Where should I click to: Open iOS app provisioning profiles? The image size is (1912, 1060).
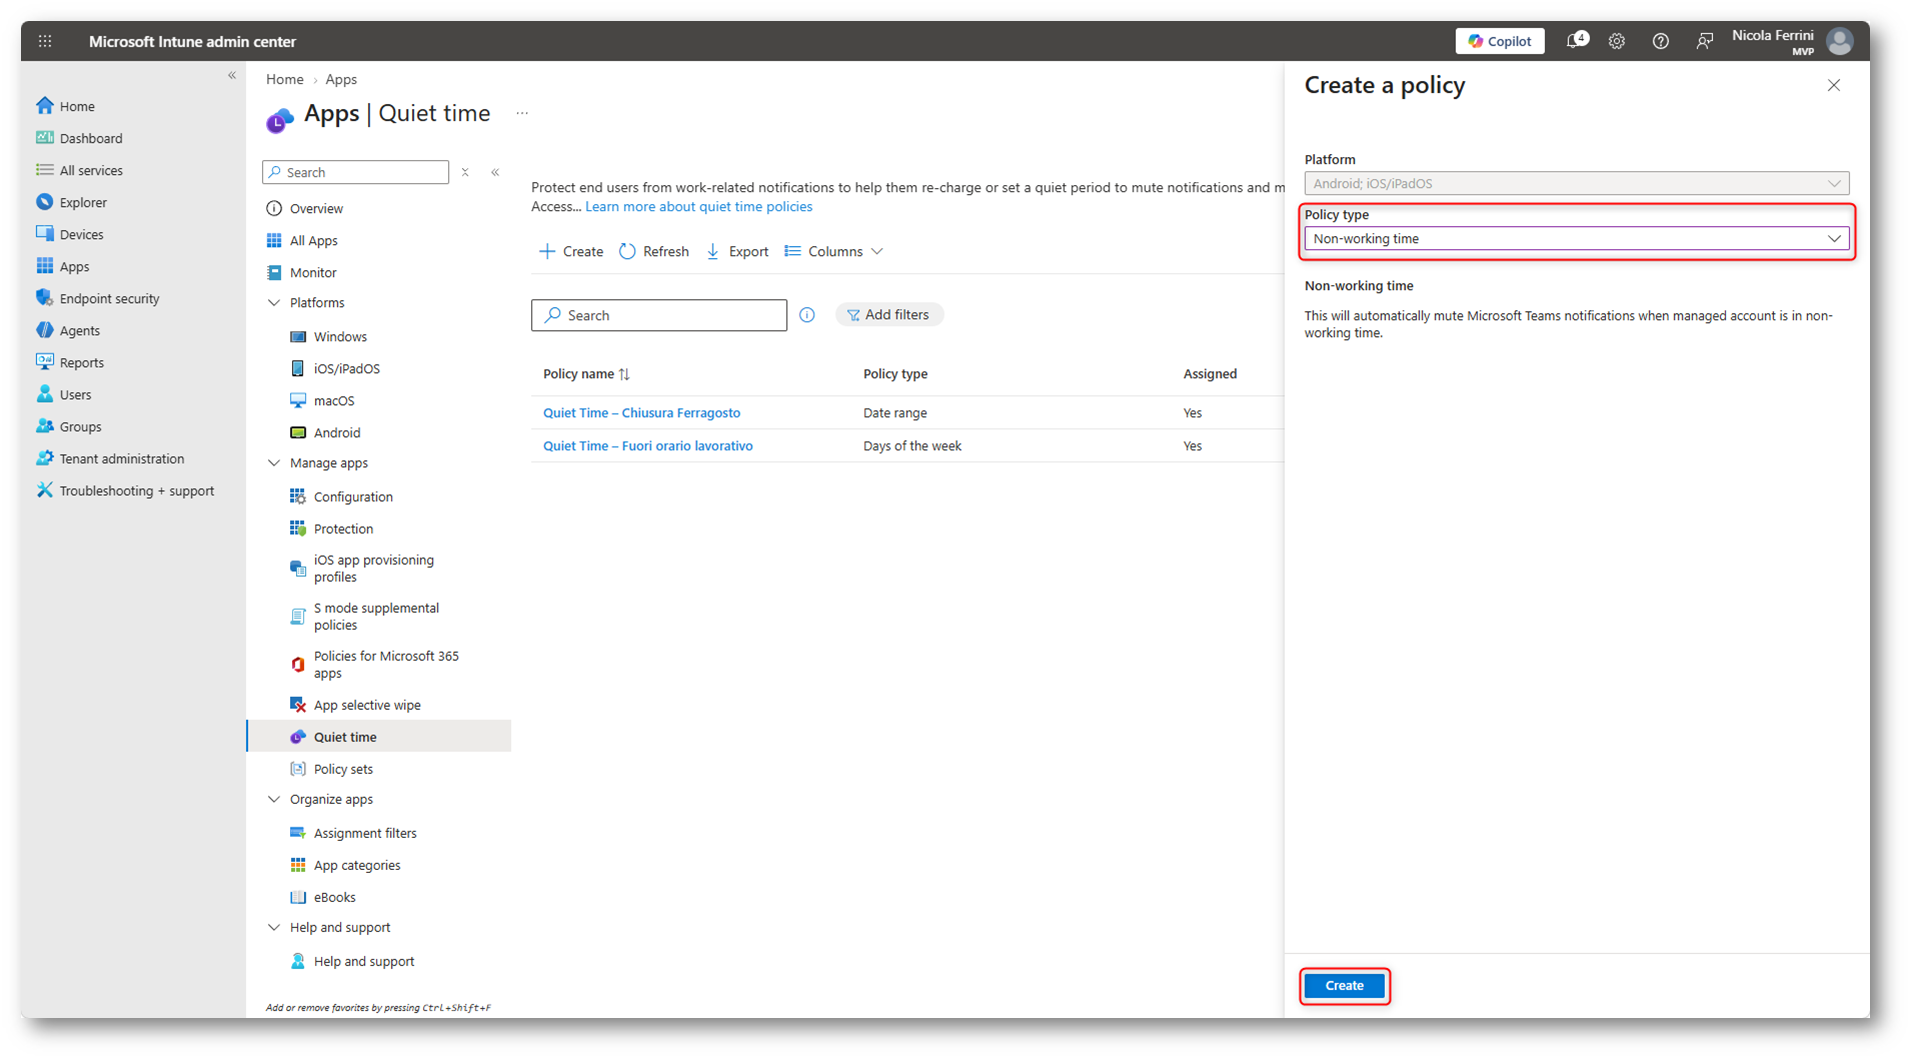(x=374, y=568)
